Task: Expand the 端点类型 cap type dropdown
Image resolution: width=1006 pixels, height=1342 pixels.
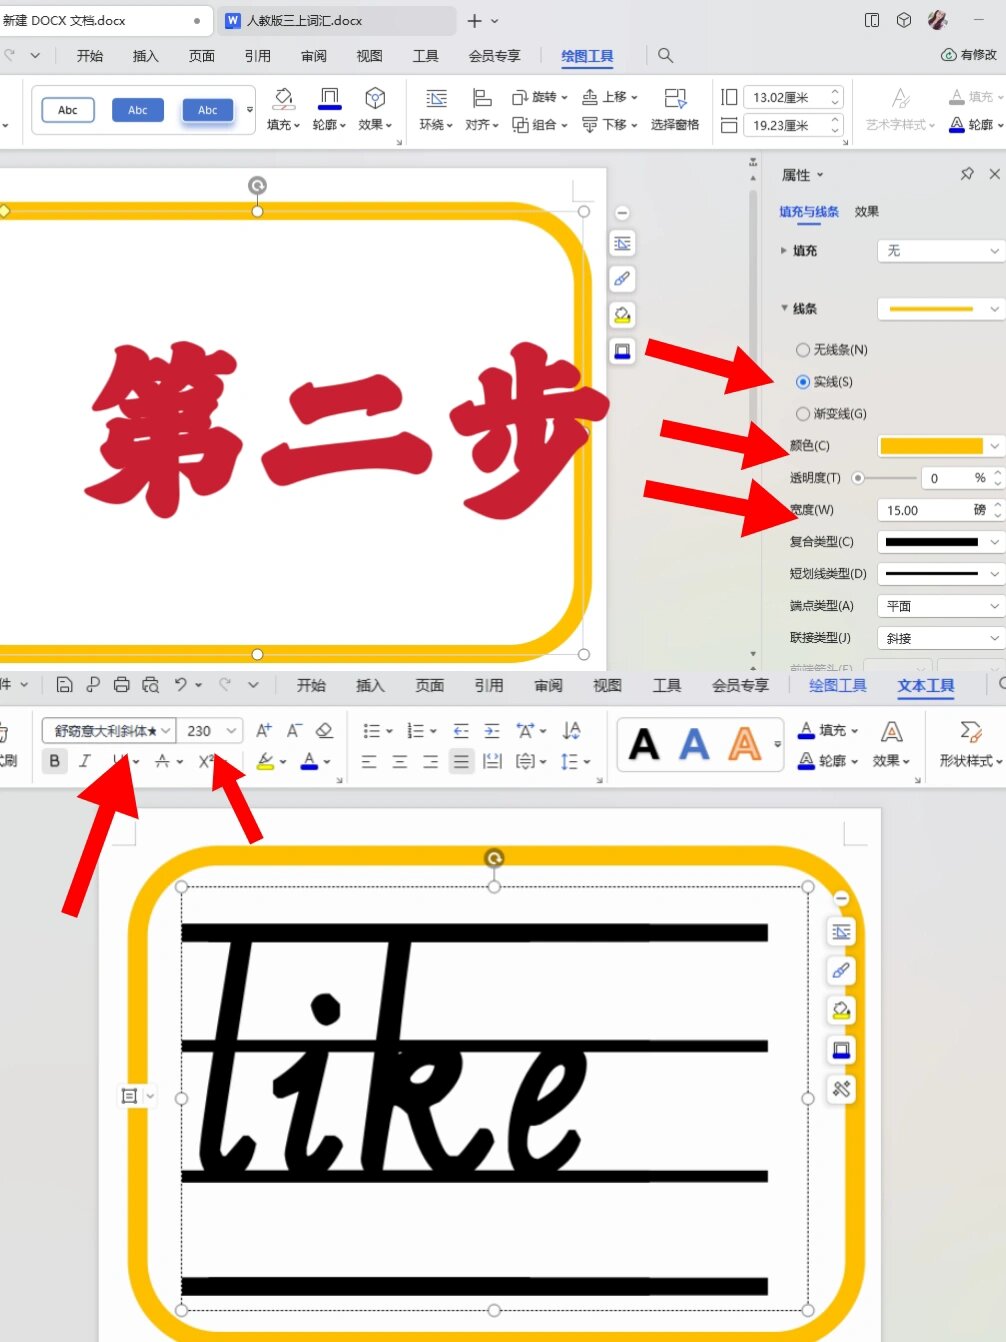Action: [x=940, y=606]
